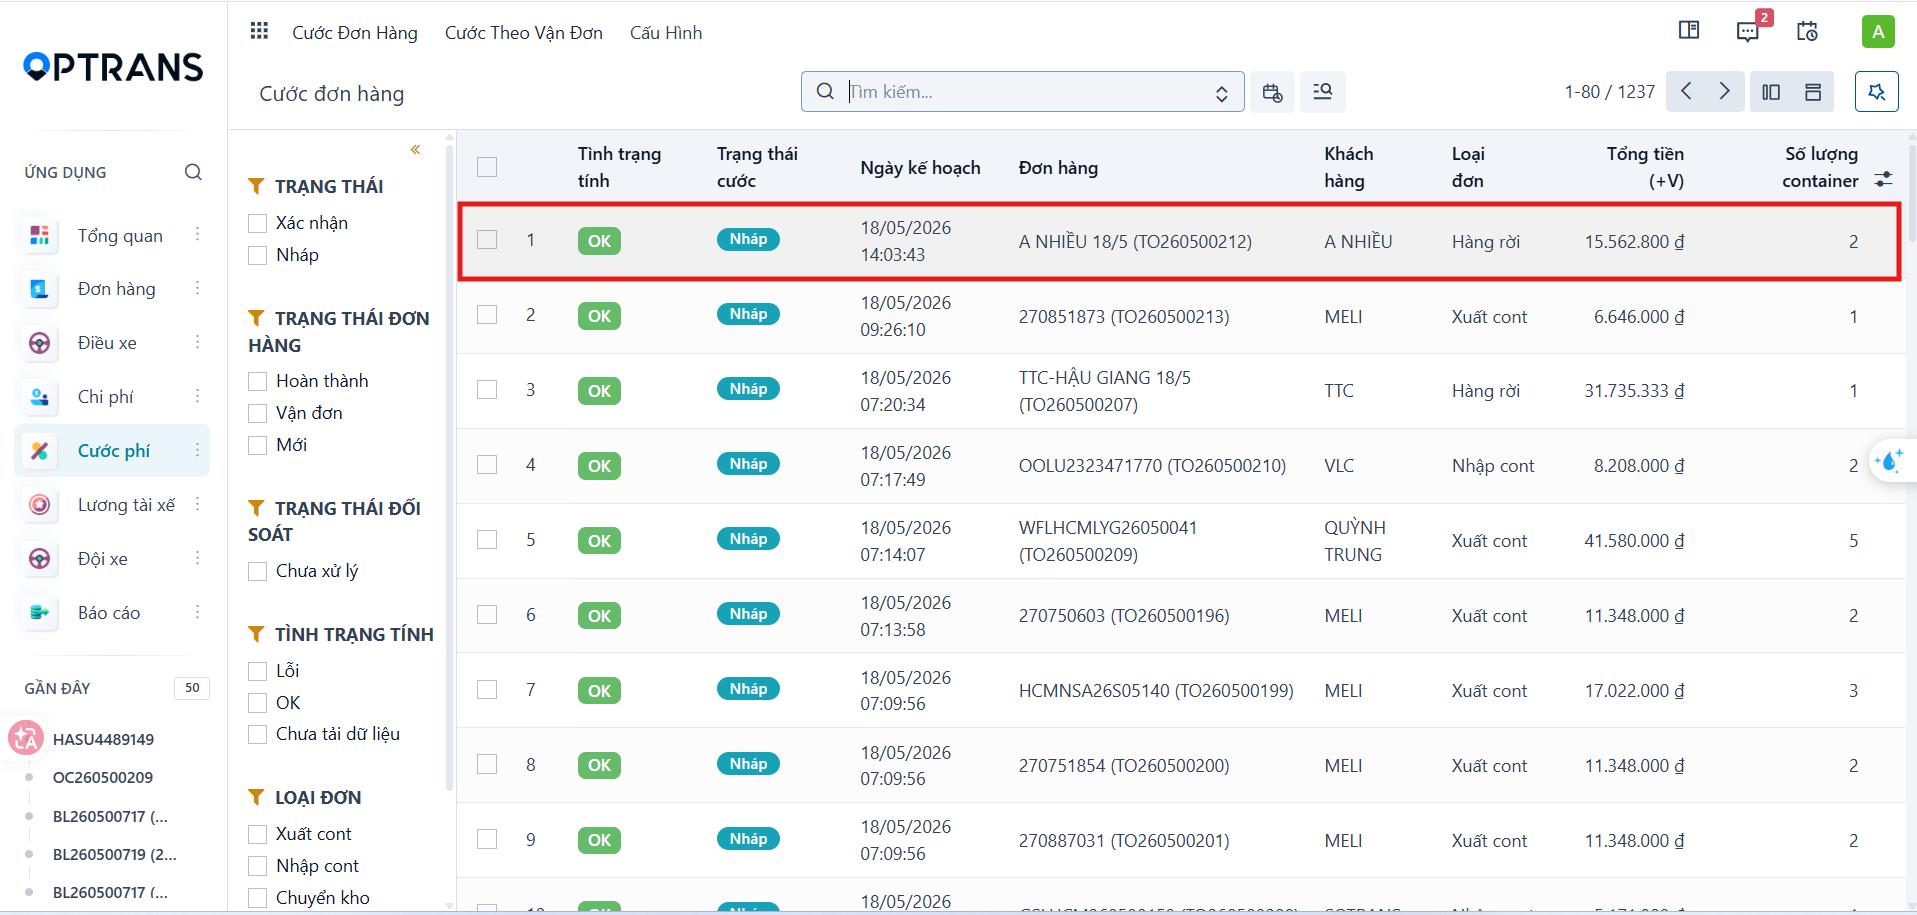Click the Tổng quan sidebar icon
The height and width of the screenshot is (915, 1917).
click(x=40, y=235)
